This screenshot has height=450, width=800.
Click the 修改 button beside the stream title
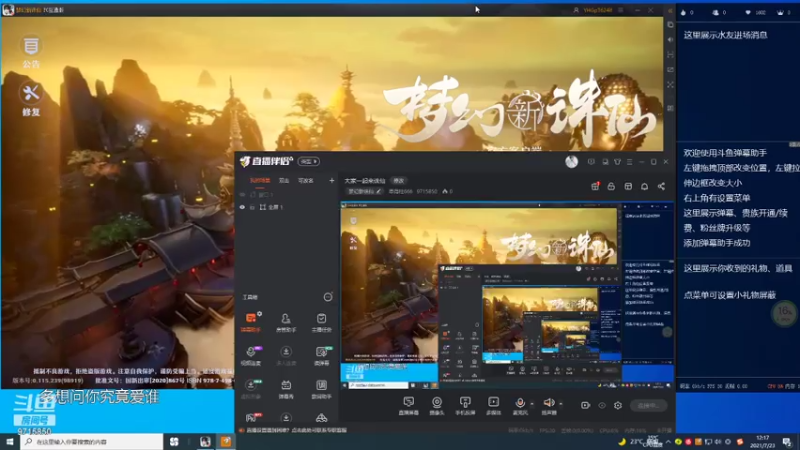[398, 181]
